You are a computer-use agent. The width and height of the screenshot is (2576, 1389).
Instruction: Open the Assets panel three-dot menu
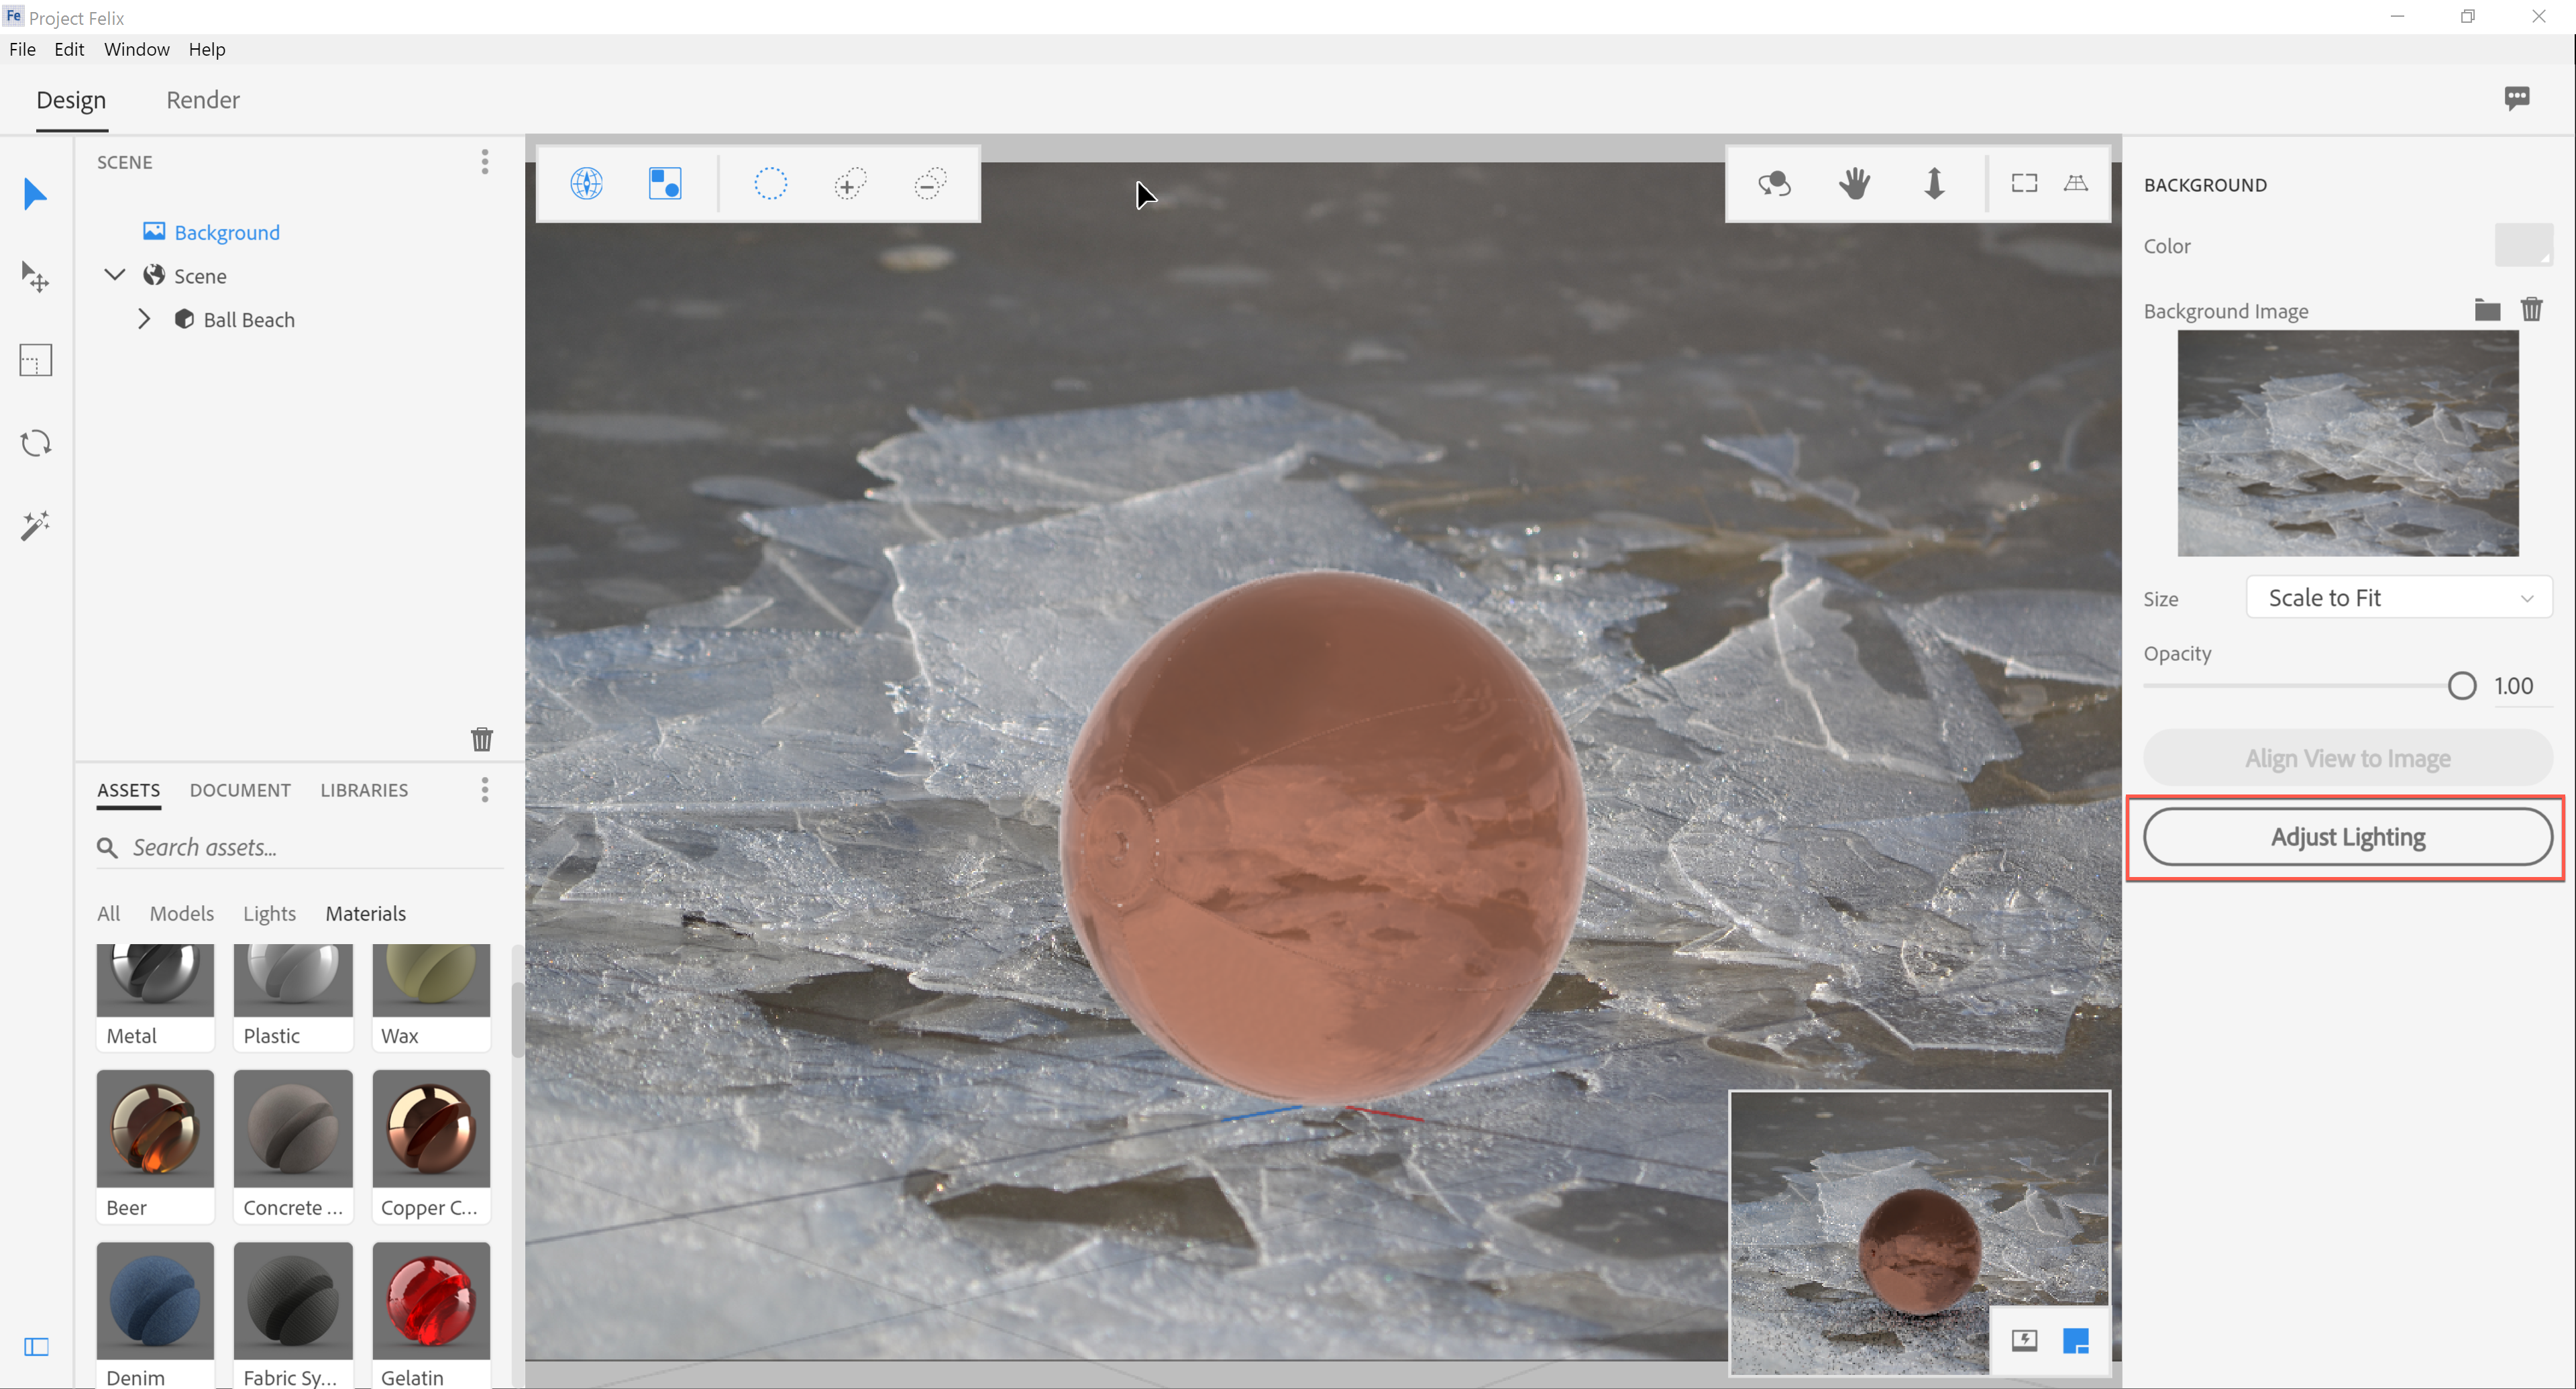485,790
